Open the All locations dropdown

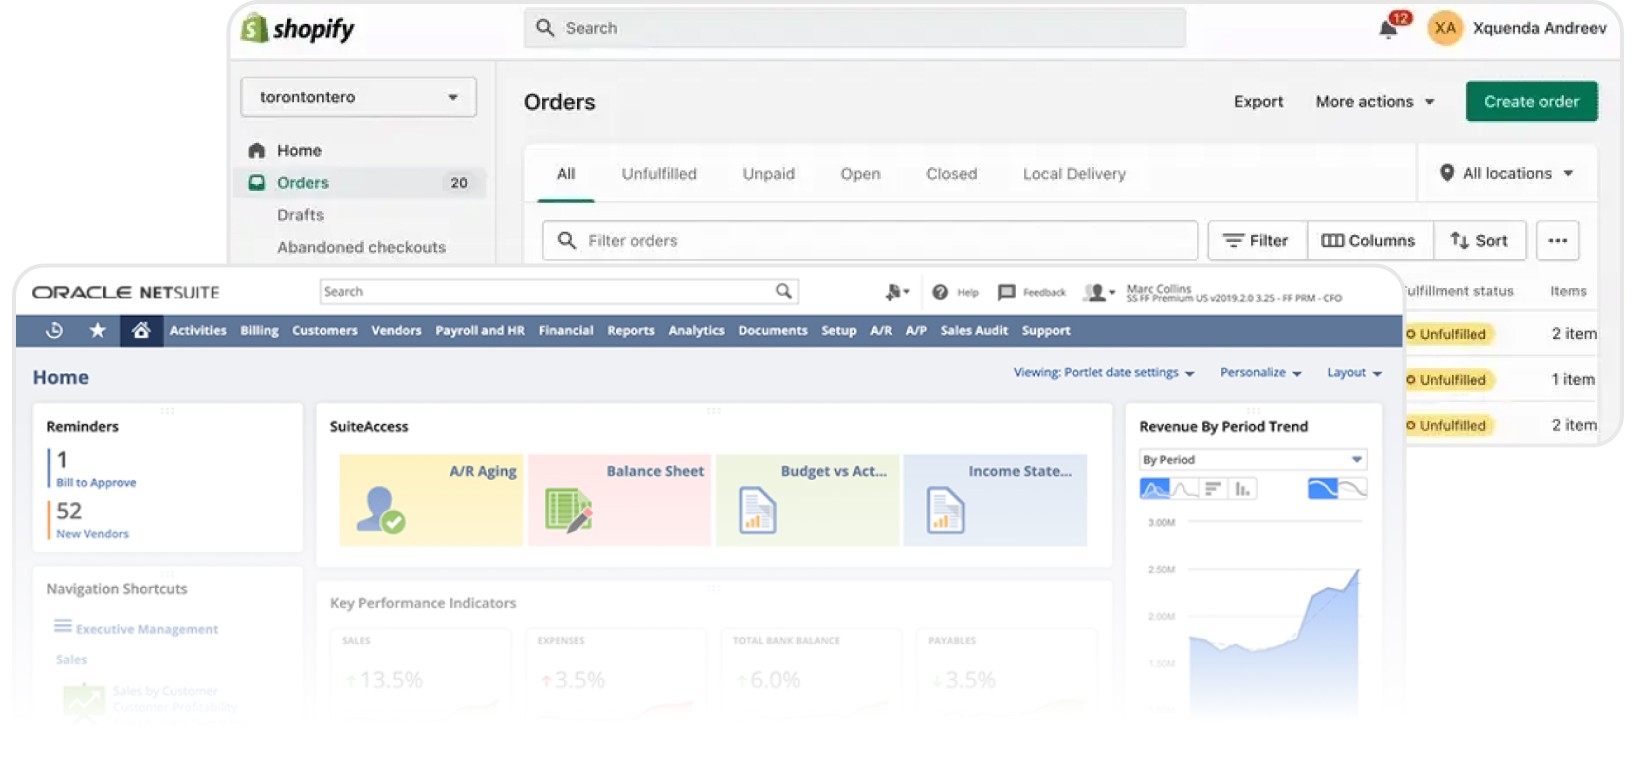pos(1507,173)
